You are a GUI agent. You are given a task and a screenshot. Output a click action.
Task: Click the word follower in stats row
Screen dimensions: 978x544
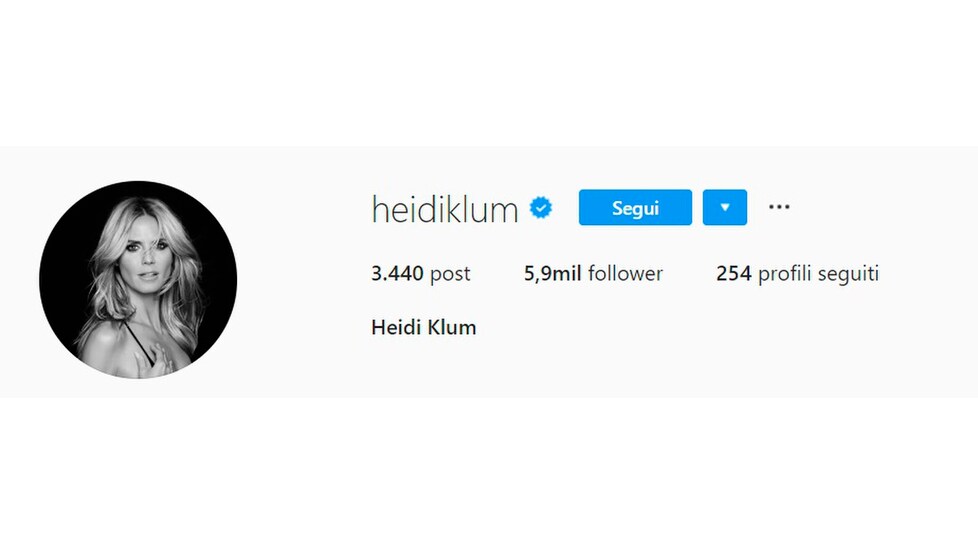pyautogui.click(x=626, y=273)
